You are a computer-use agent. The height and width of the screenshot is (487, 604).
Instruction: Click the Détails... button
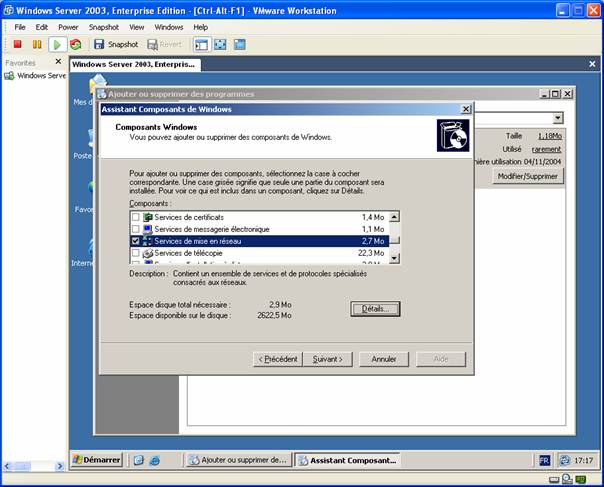[x=375, y=309]
